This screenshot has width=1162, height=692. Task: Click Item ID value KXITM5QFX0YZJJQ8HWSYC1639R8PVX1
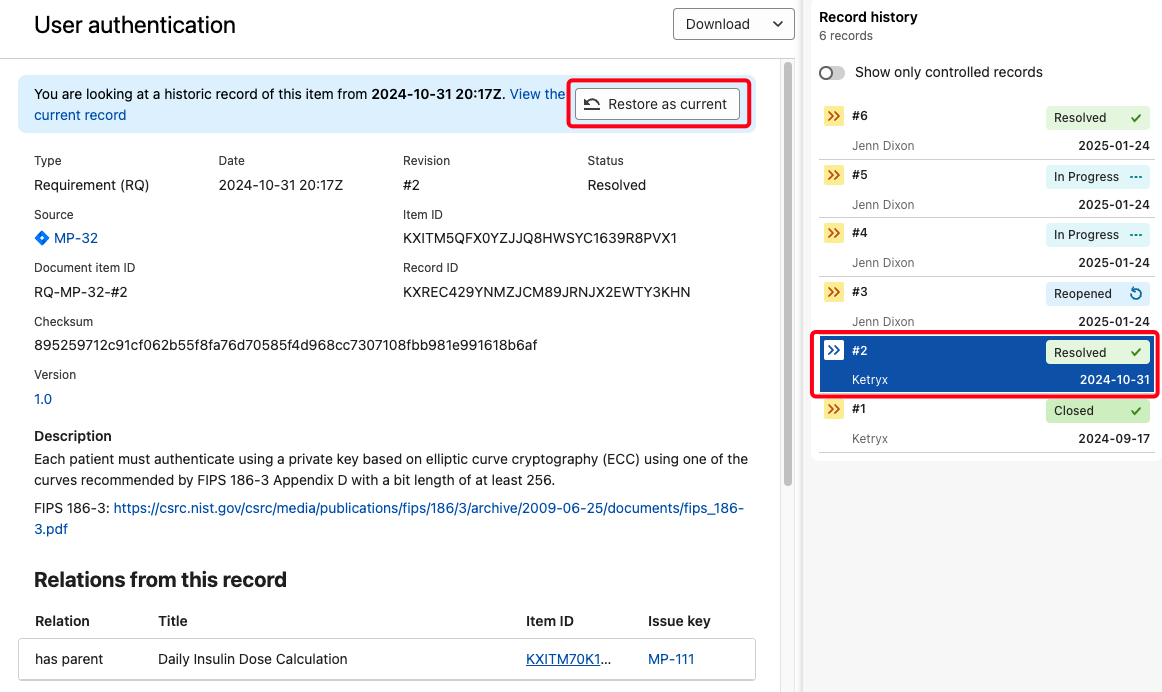(540, 238)
